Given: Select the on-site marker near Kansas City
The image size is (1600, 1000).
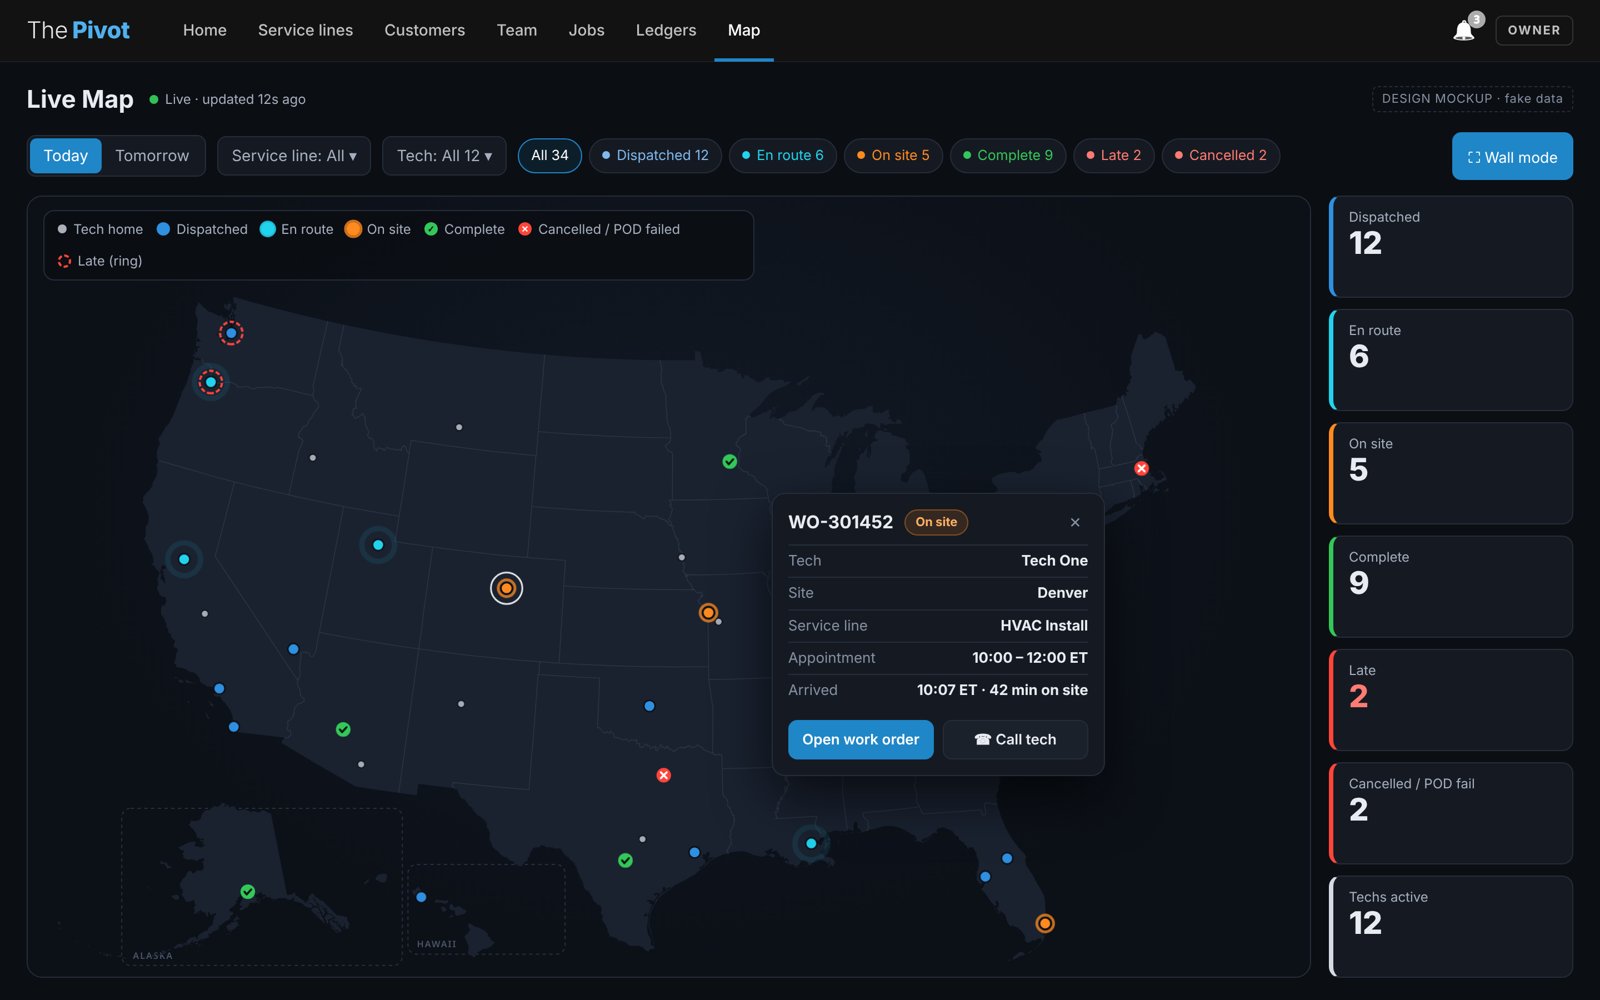Looking at the screenshot, I should coord(708,612).
